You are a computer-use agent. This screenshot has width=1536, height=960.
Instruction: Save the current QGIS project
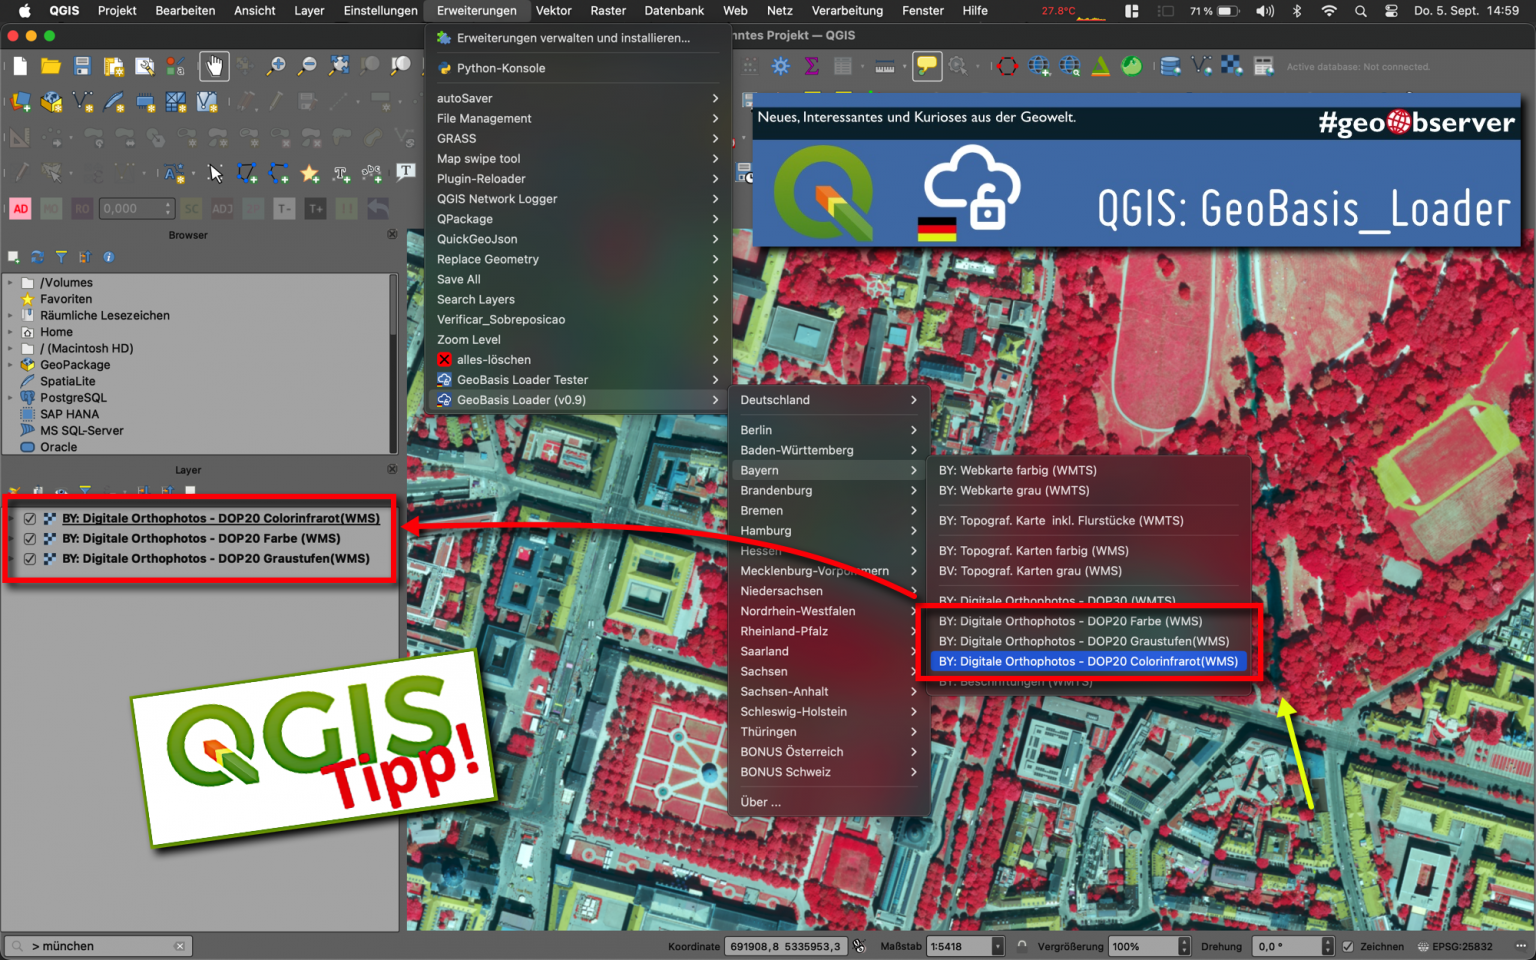pyautogui.click(x=82, y=66)
